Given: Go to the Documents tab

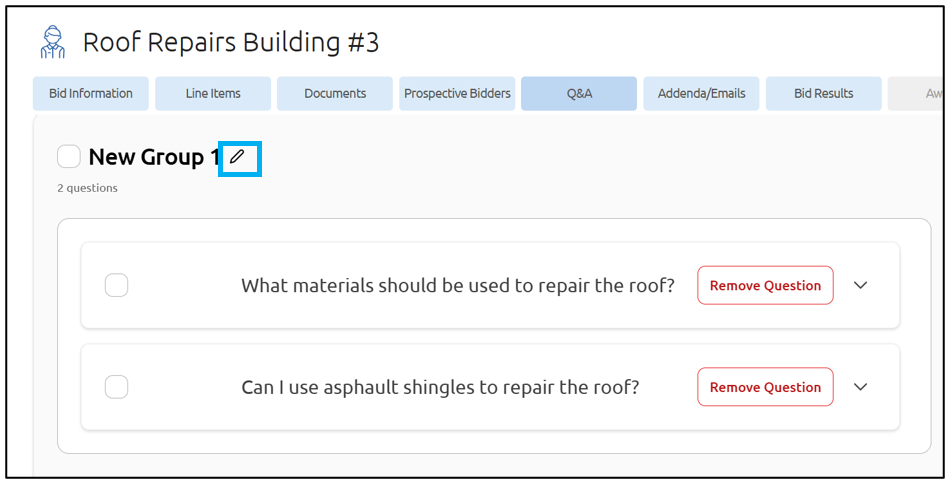Looking at the screenshot, I should coord(335,94).
